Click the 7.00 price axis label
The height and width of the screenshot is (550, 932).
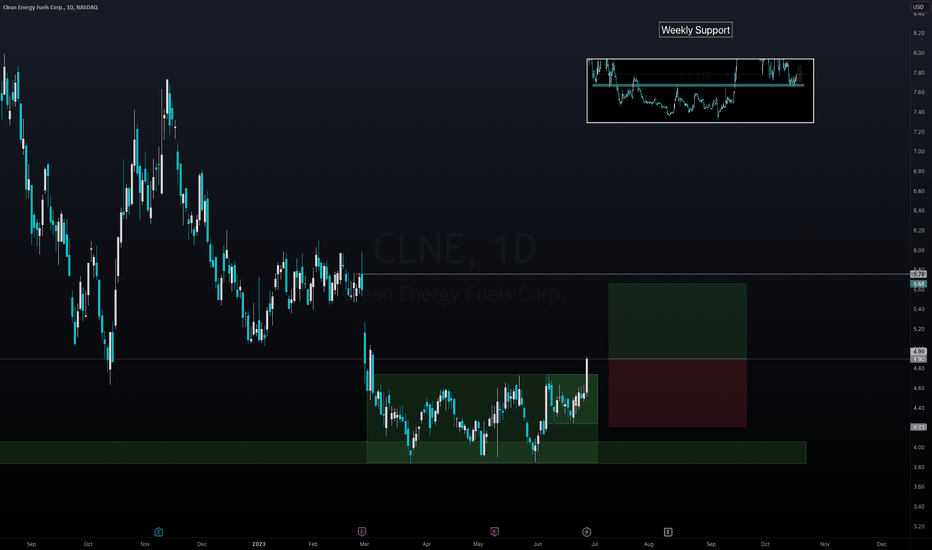point(918,152)
